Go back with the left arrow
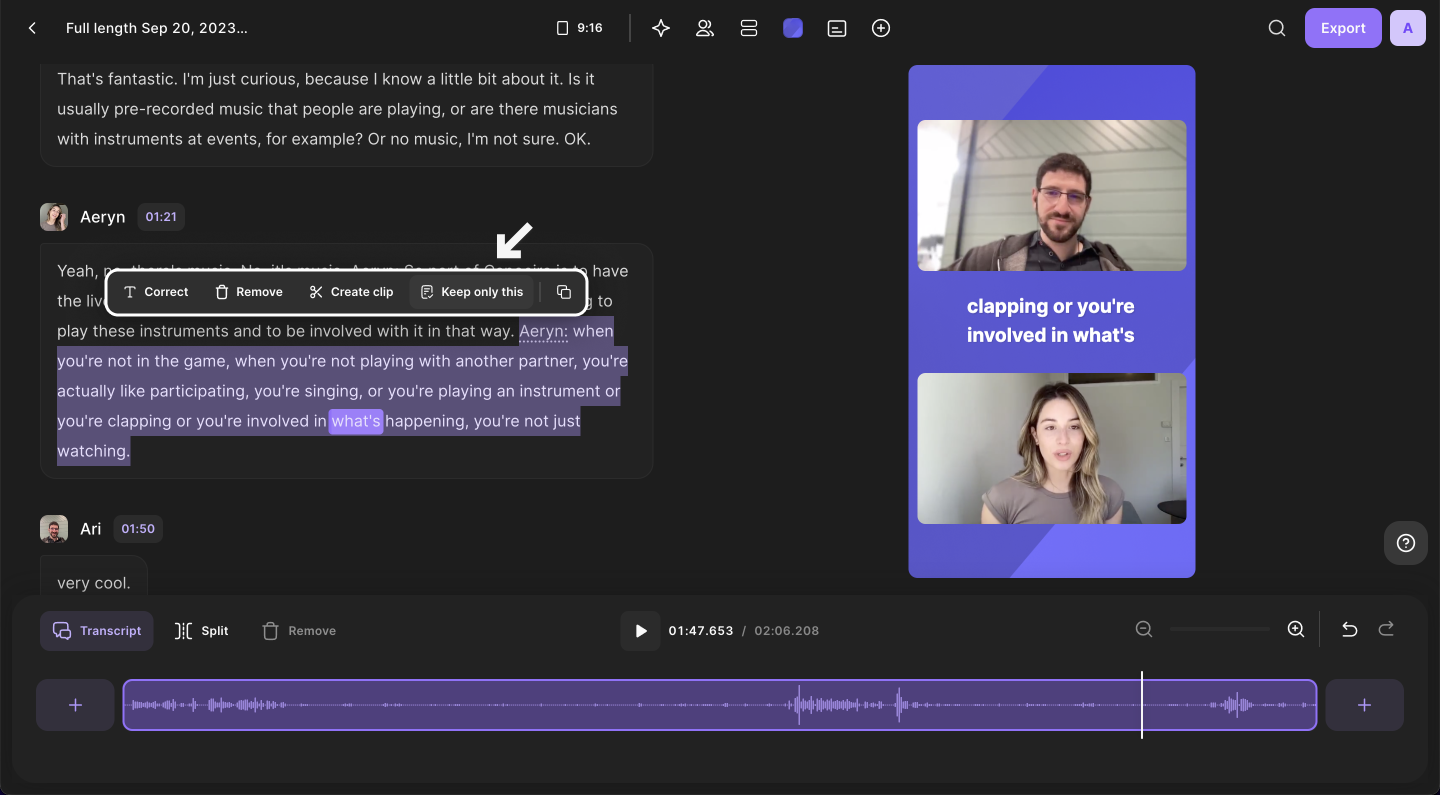1440x795 pixels. click(32, 28)
